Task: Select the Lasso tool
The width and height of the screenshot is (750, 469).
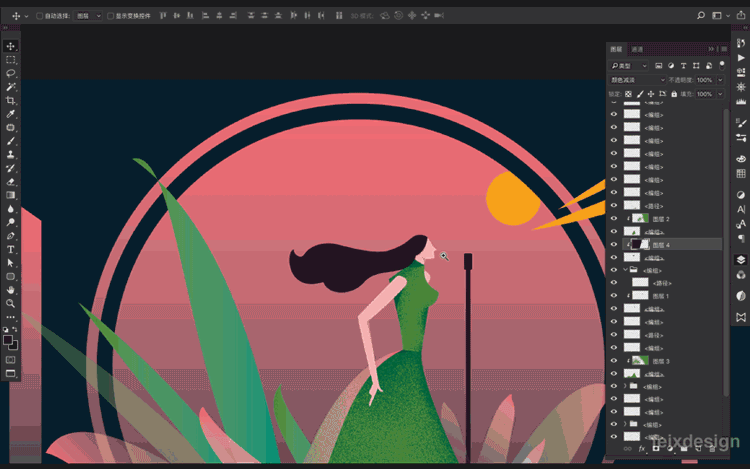Action: [x=11, y=73]
